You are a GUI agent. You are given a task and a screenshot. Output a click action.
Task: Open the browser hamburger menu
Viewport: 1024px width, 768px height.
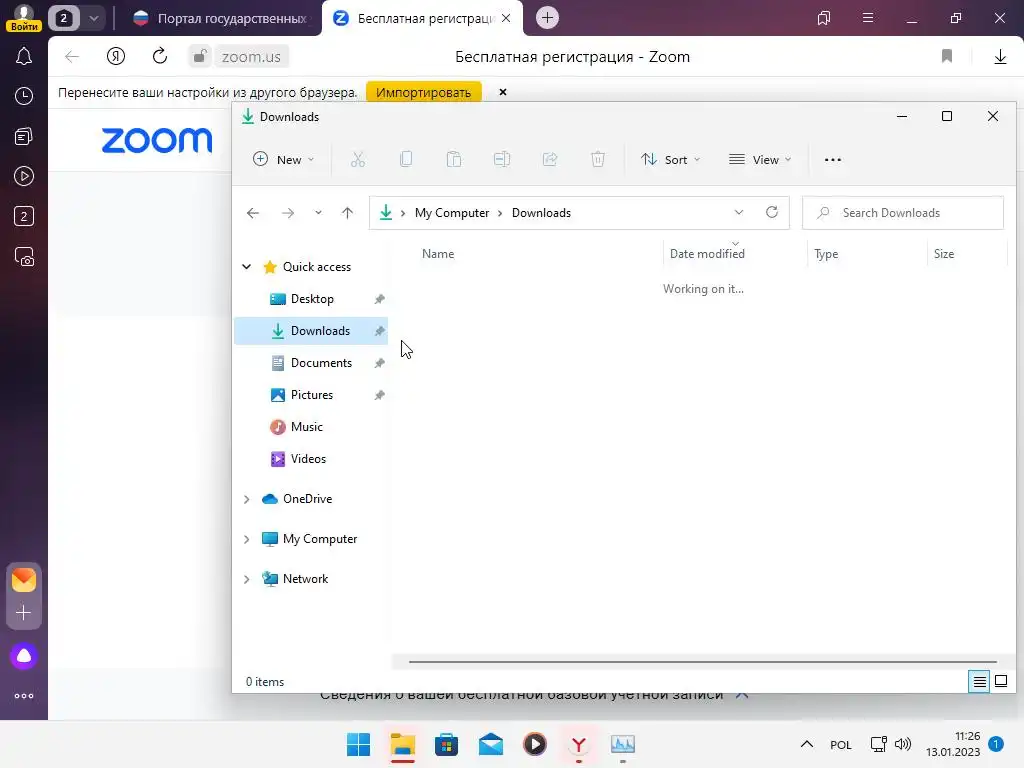(868, 18)
